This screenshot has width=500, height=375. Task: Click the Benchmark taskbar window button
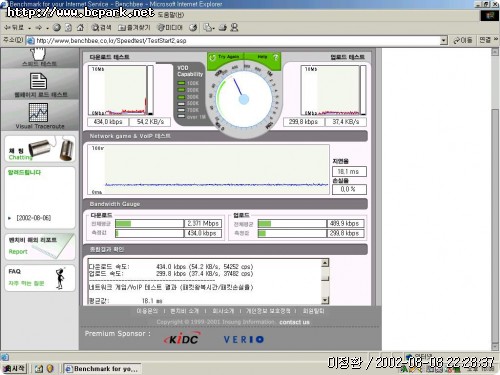[x=102, y=369]
